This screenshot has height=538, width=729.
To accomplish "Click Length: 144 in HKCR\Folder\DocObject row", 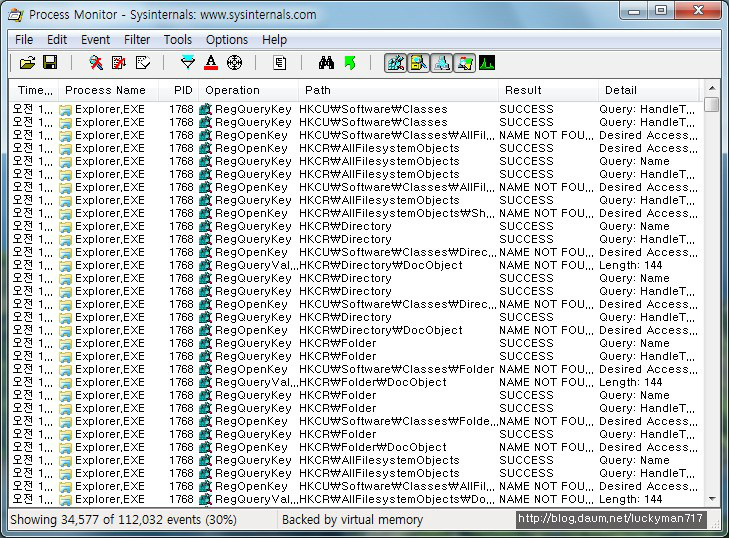I will 630,382.
